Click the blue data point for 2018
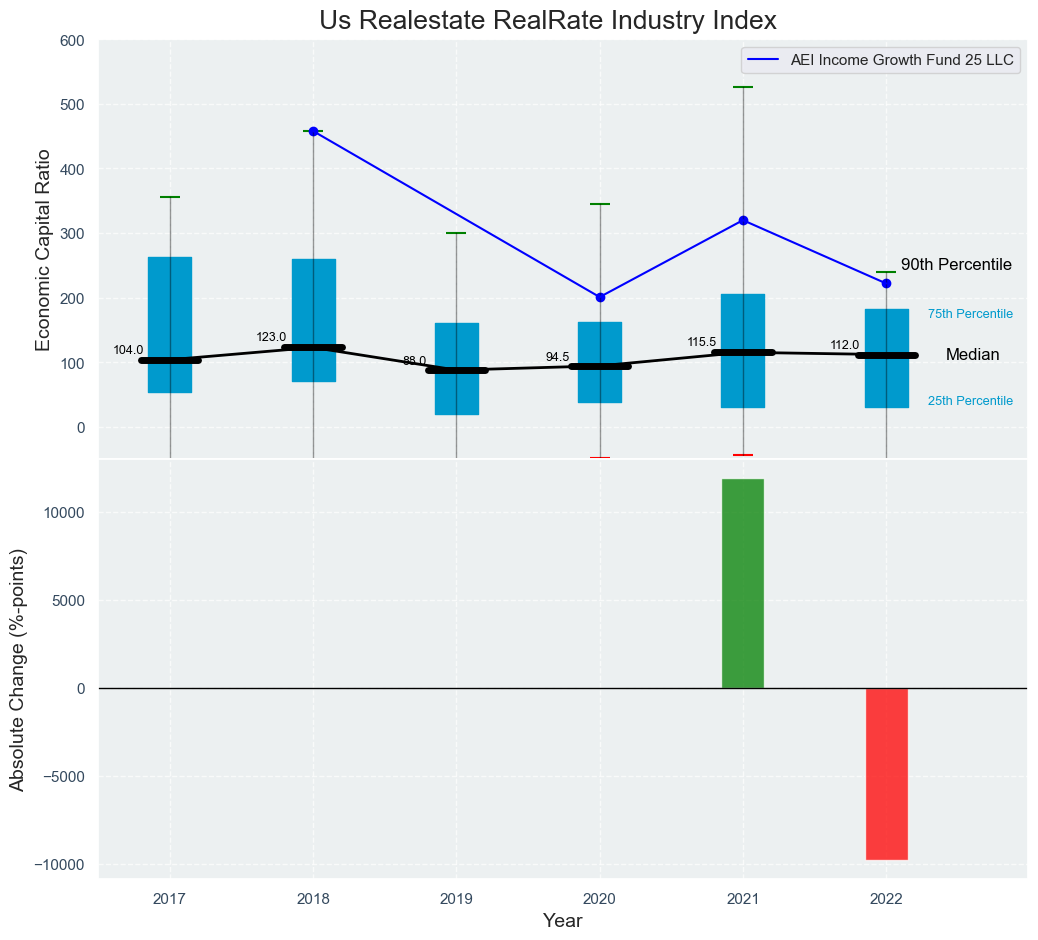This screenshot has height=940, width=1038. click(x=313, y=131)
